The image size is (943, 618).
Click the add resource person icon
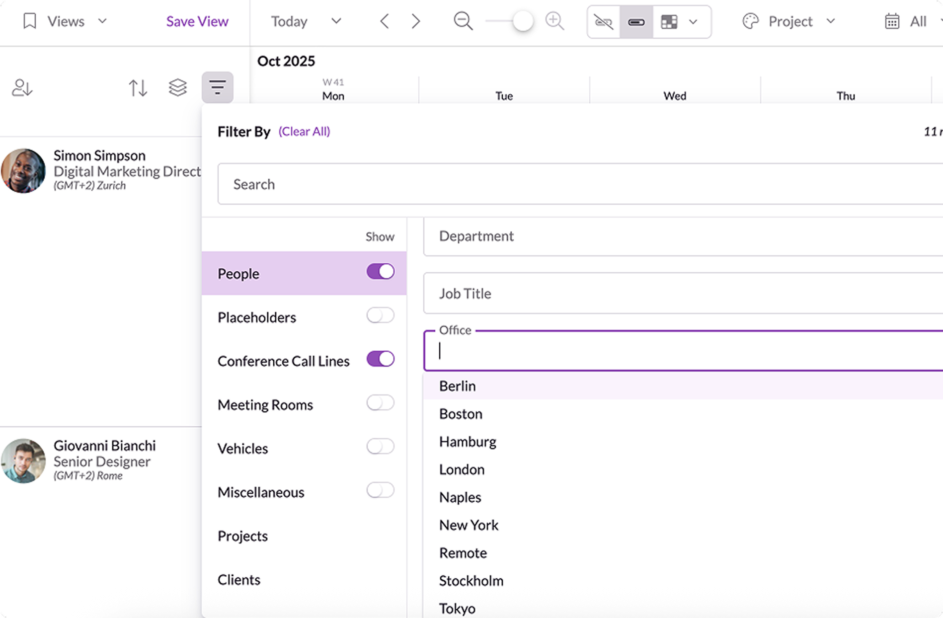[22, 87]
